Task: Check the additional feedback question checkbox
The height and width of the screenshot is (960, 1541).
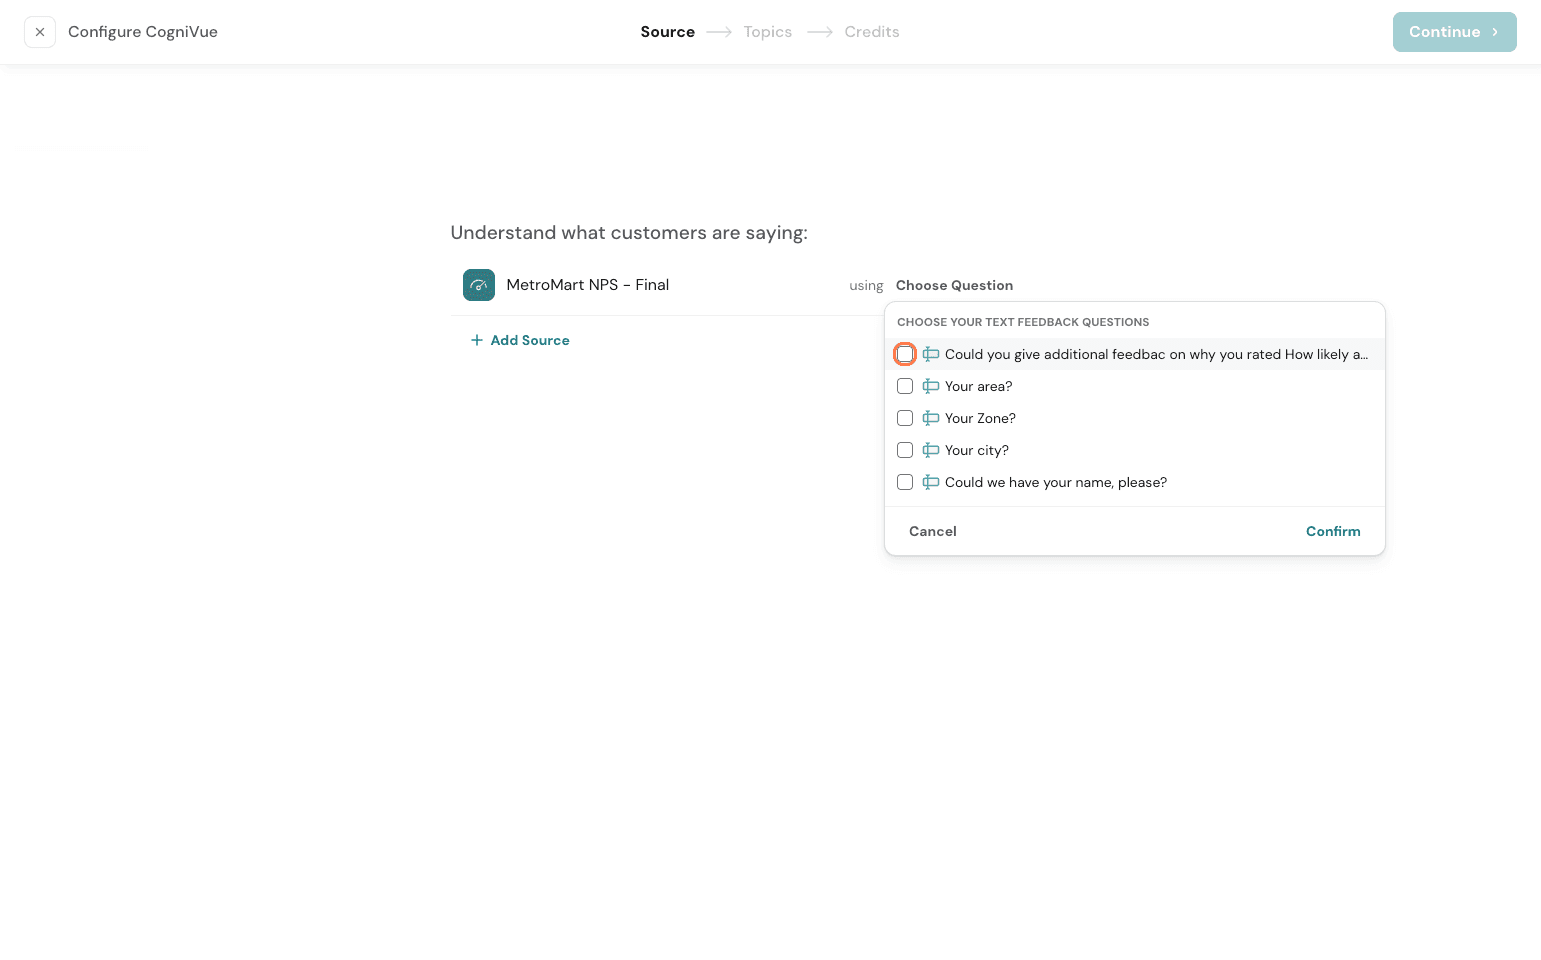Action: (x=905, y=354)
